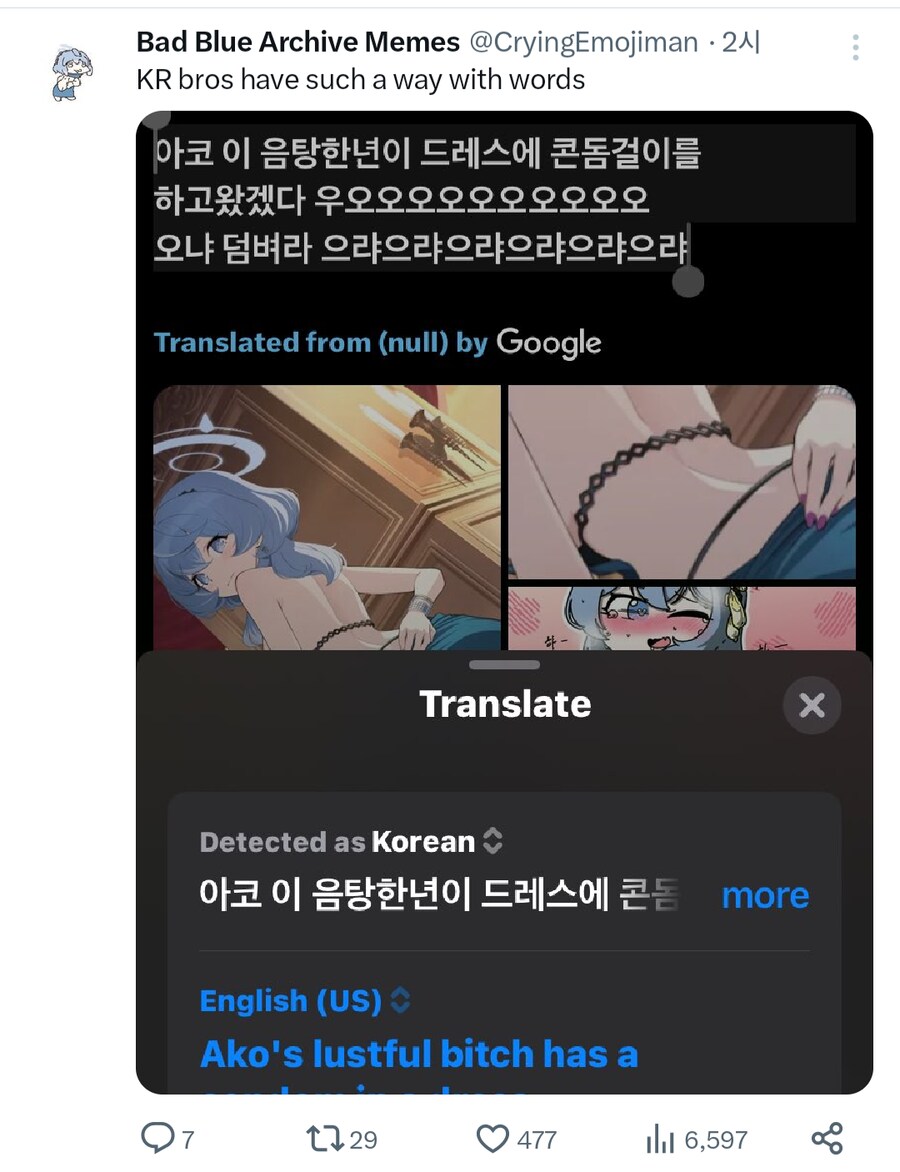Click the translated English text result
This screenshot has height=1172, width=900.
point(419,1054)
